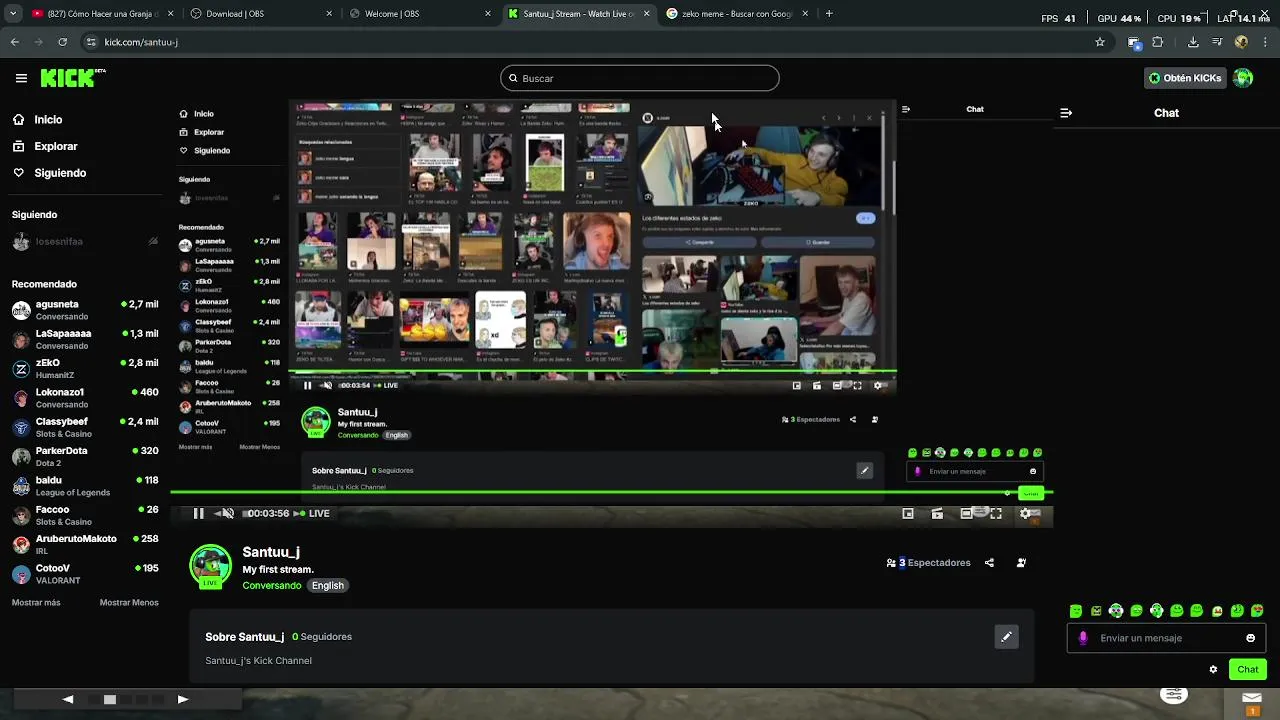The height and width of the screenshot is (720, 1280).
Task: Open the browser downloads icon
Action: point(1193,42)
